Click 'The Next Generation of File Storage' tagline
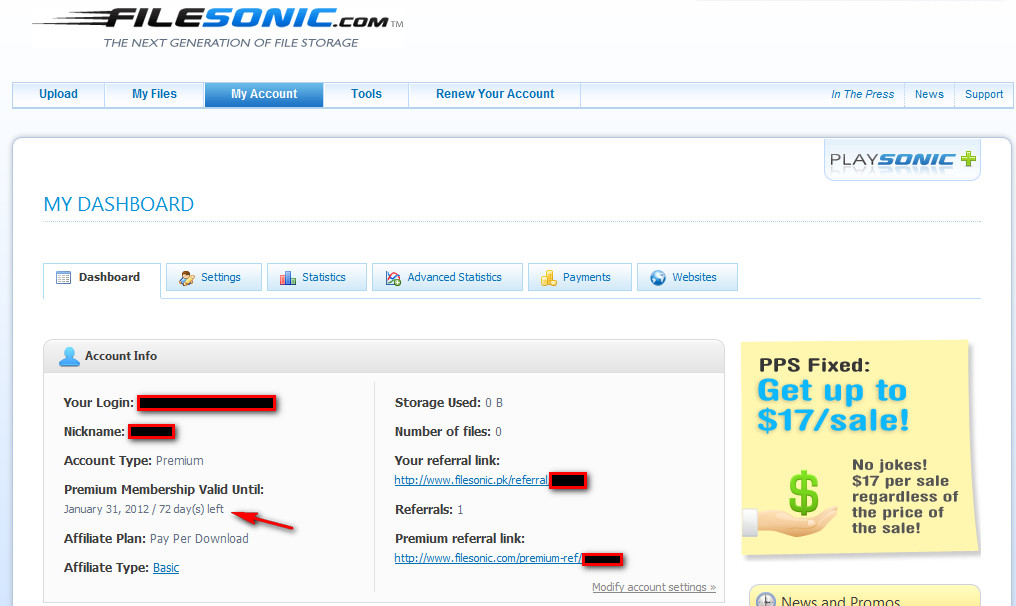Viewport: 1016px width, 606px height. [x=231, y=43]
